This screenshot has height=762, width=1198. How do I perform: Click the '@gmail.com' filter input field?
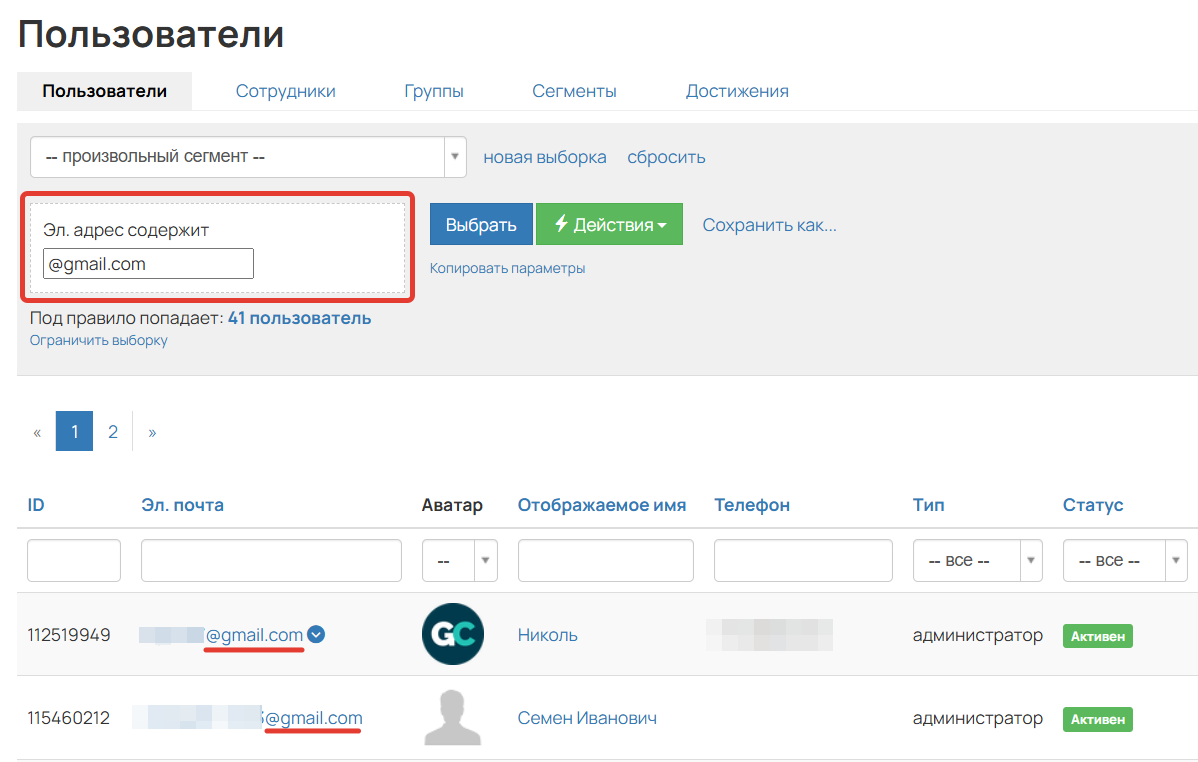(147, 263)
